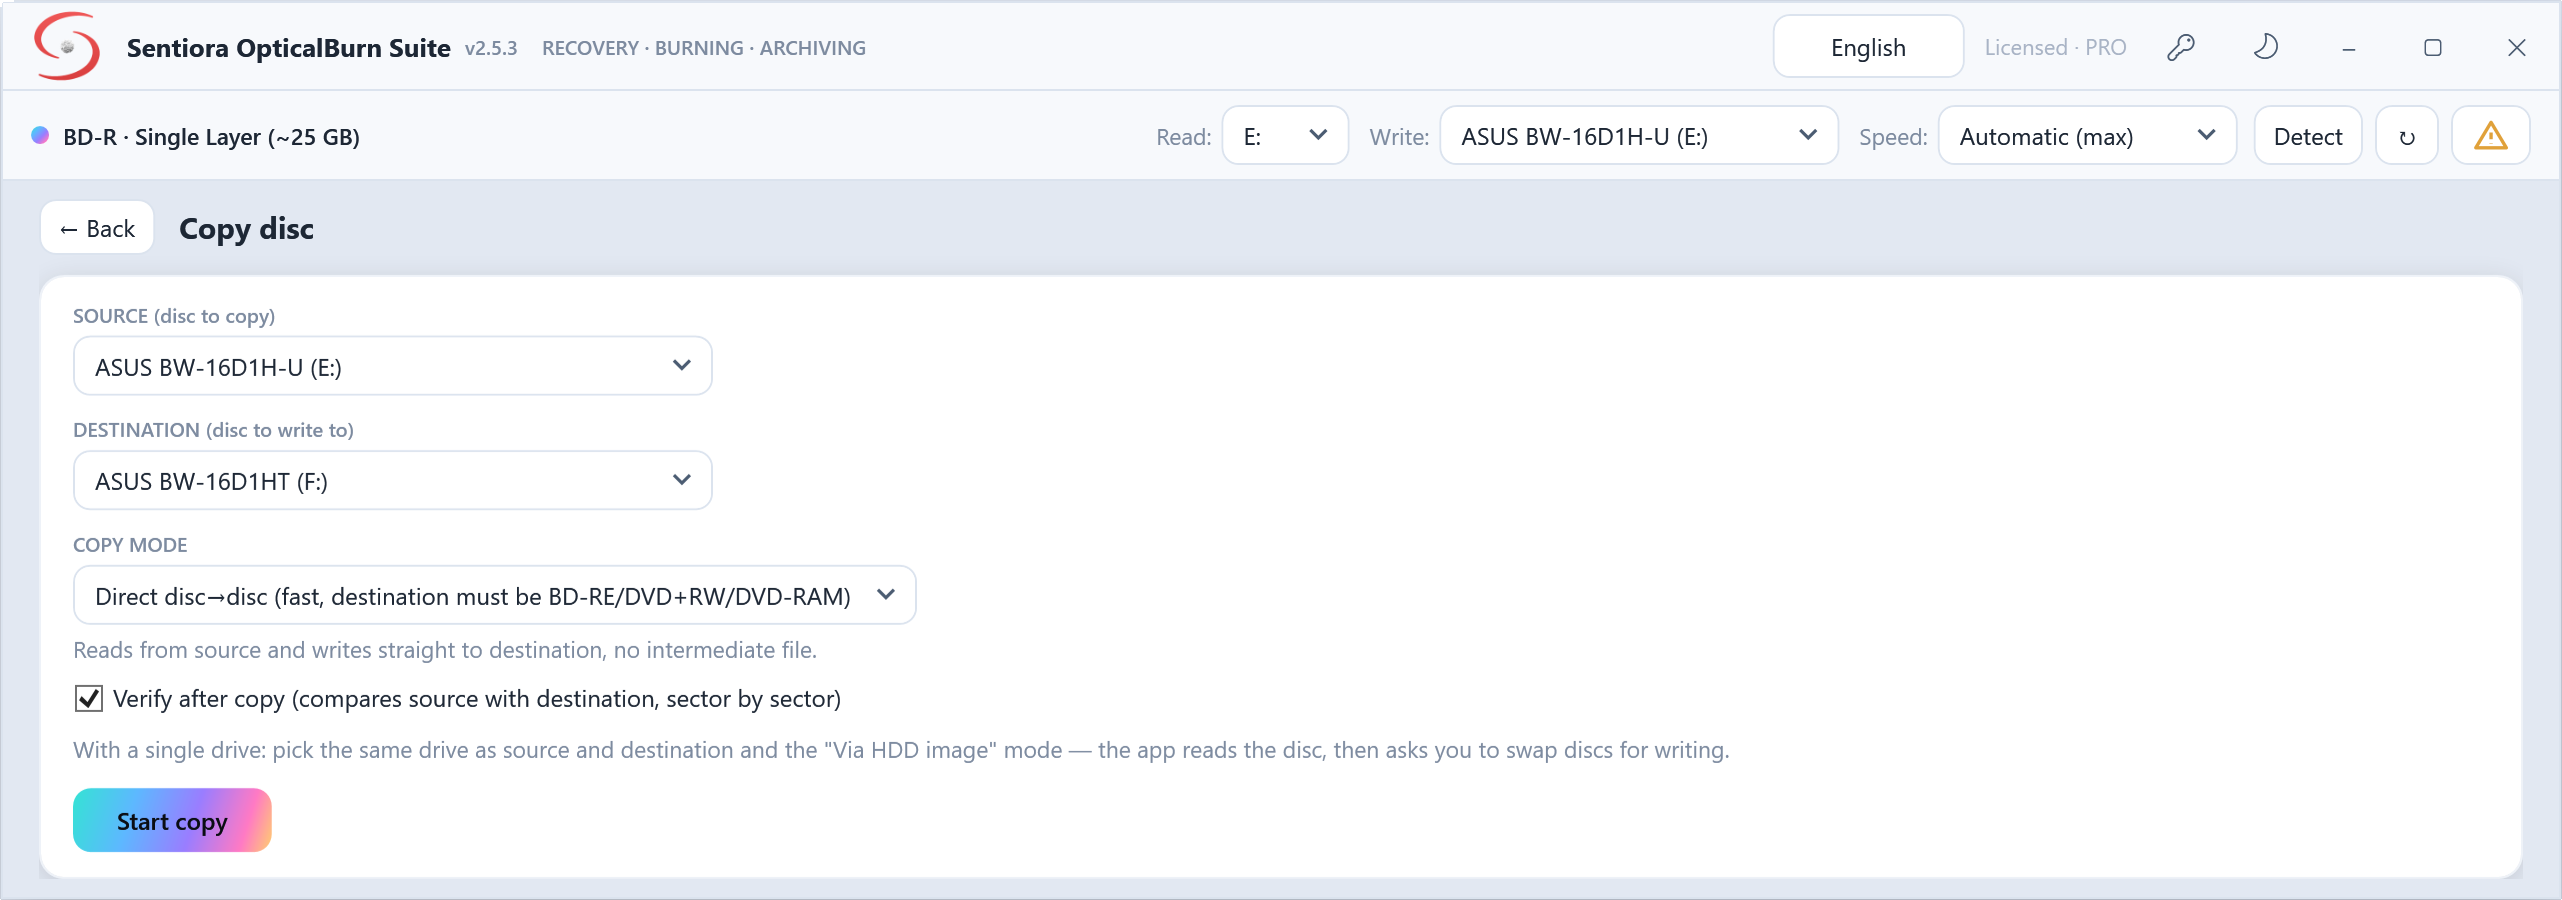
Task: Close the OpticalBurn Suite window
Action: click(x=2517, y=48)
